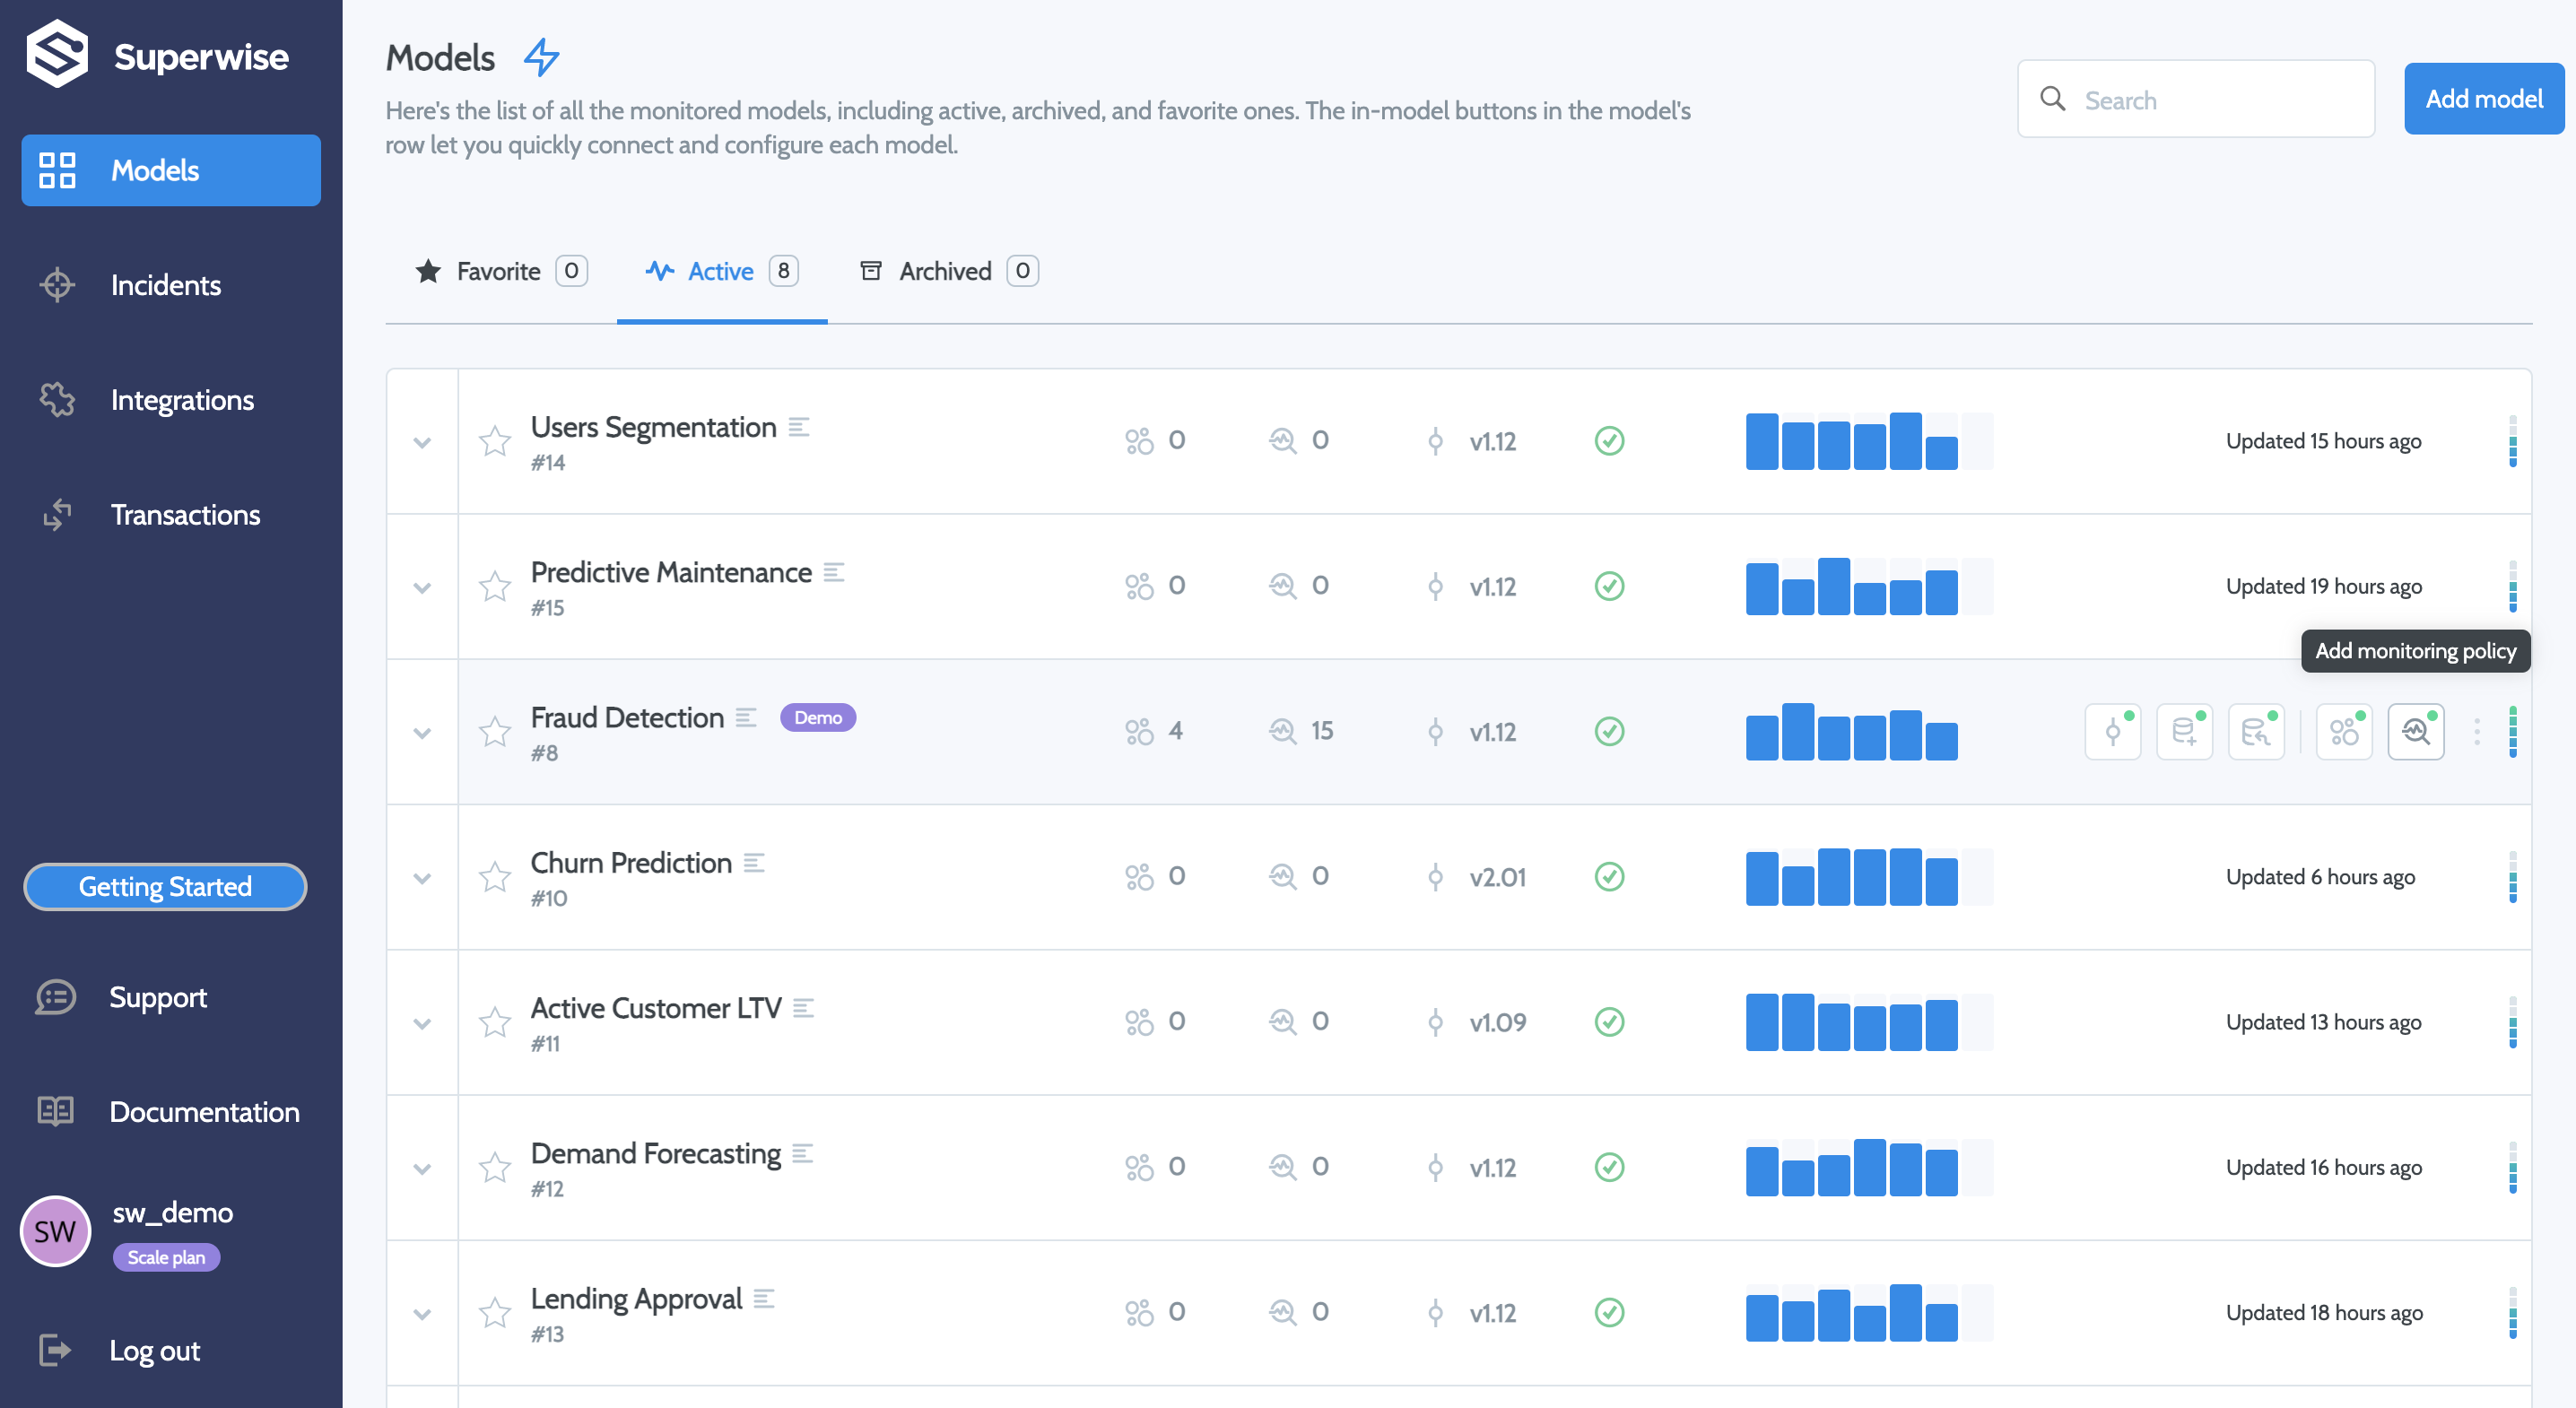Click the version node button in Fraud Detection row

click(2112, 732)
